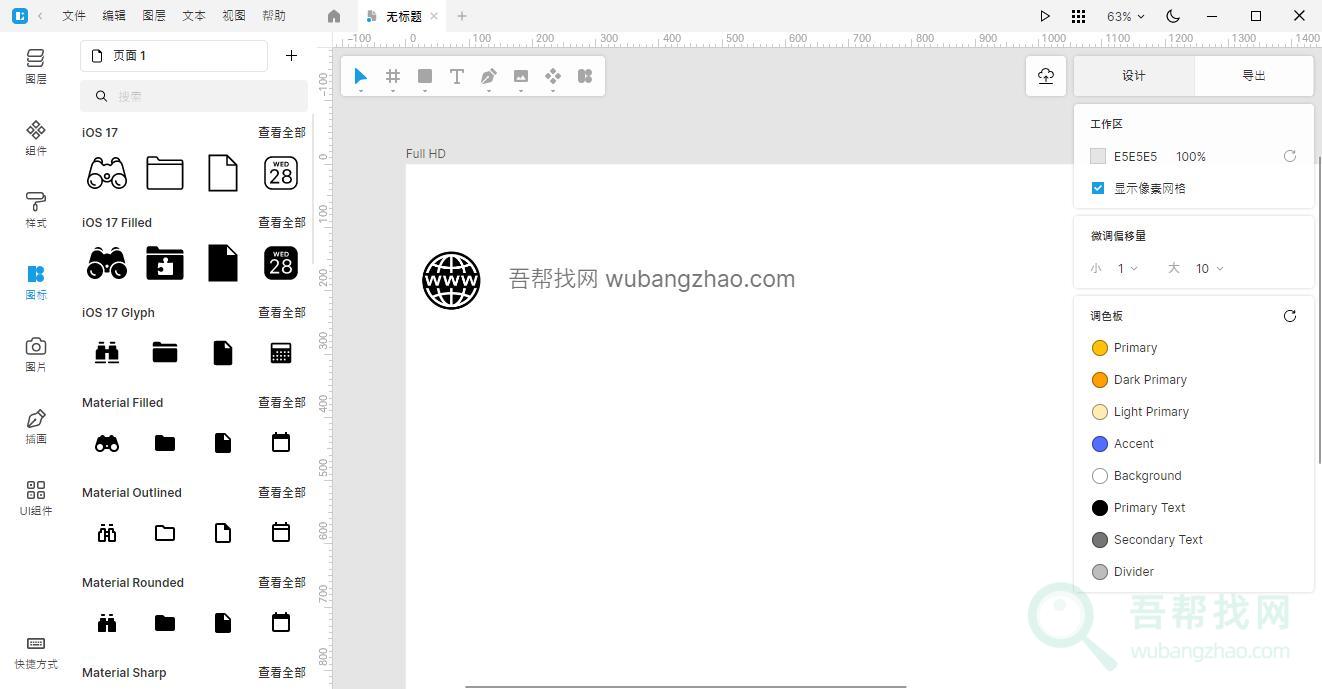Image resolution: width=1322 pixels, height=689 pixels.
Task: Open the 组件 (Components) sidebar panel
Action: (x=36, y=140)
